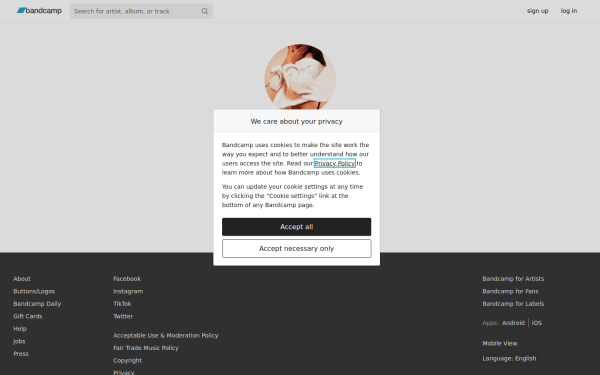Open the Language: English selector

point(509,359)
